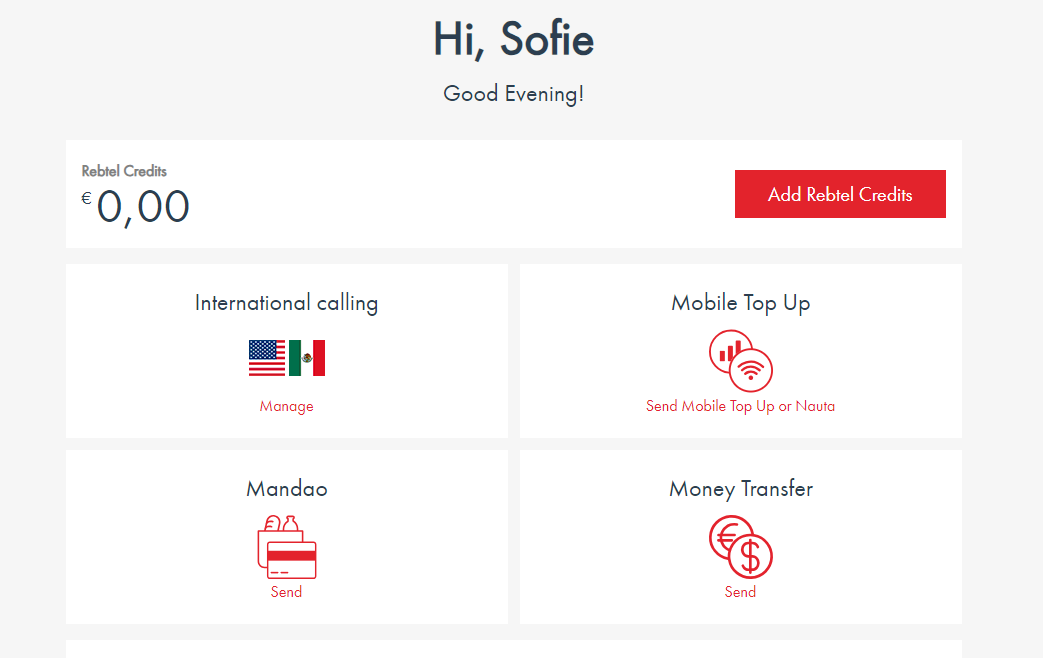
Task: Click the Wi-Fi circle icon
Action: pyautogui.click(x=752, y=371)
